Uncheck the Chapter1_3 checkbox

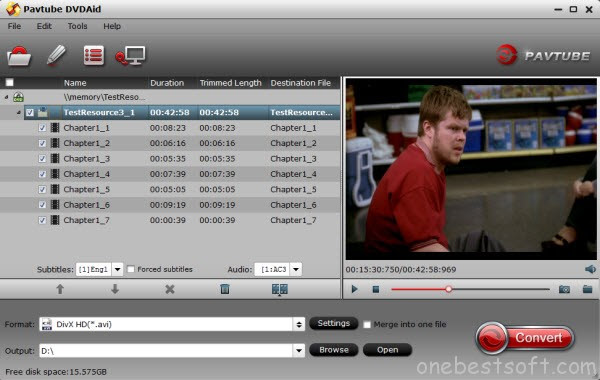pyautogui.click(x=42, y=158)
